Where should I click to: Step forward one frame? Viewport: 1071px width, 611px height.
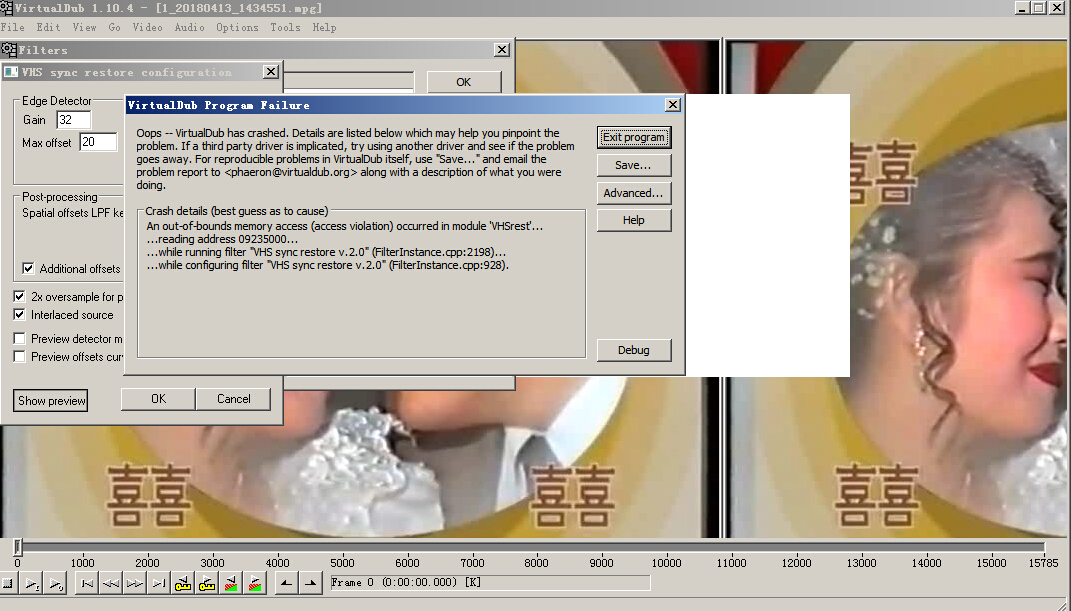coord(135,584)
